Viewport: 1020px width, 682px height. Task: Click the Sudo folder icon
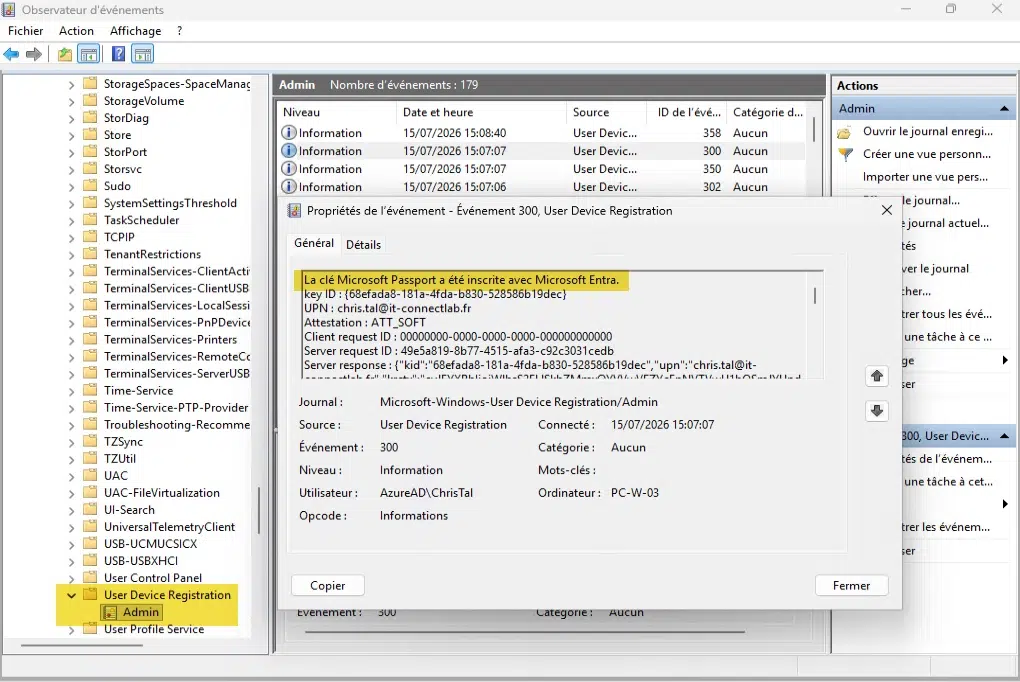click(x=90, y=185)
